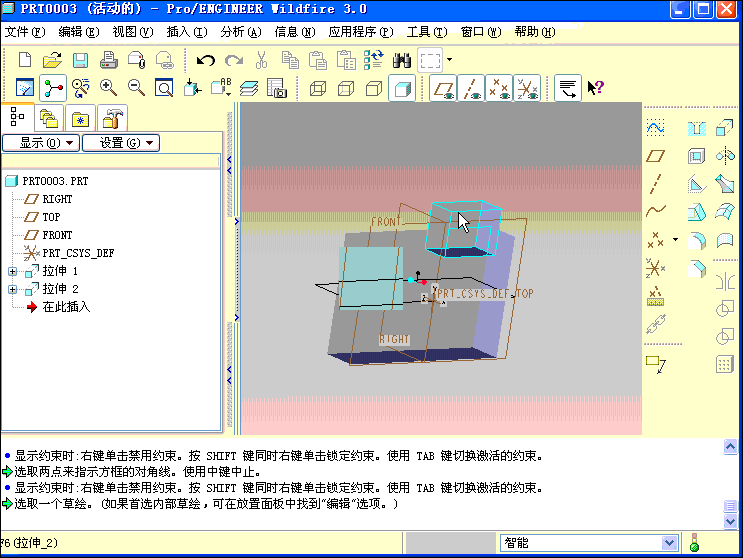The width and height of the screenshot is (743, 558).
Task: Click the scissors cut icon
Action: [261, 60]
